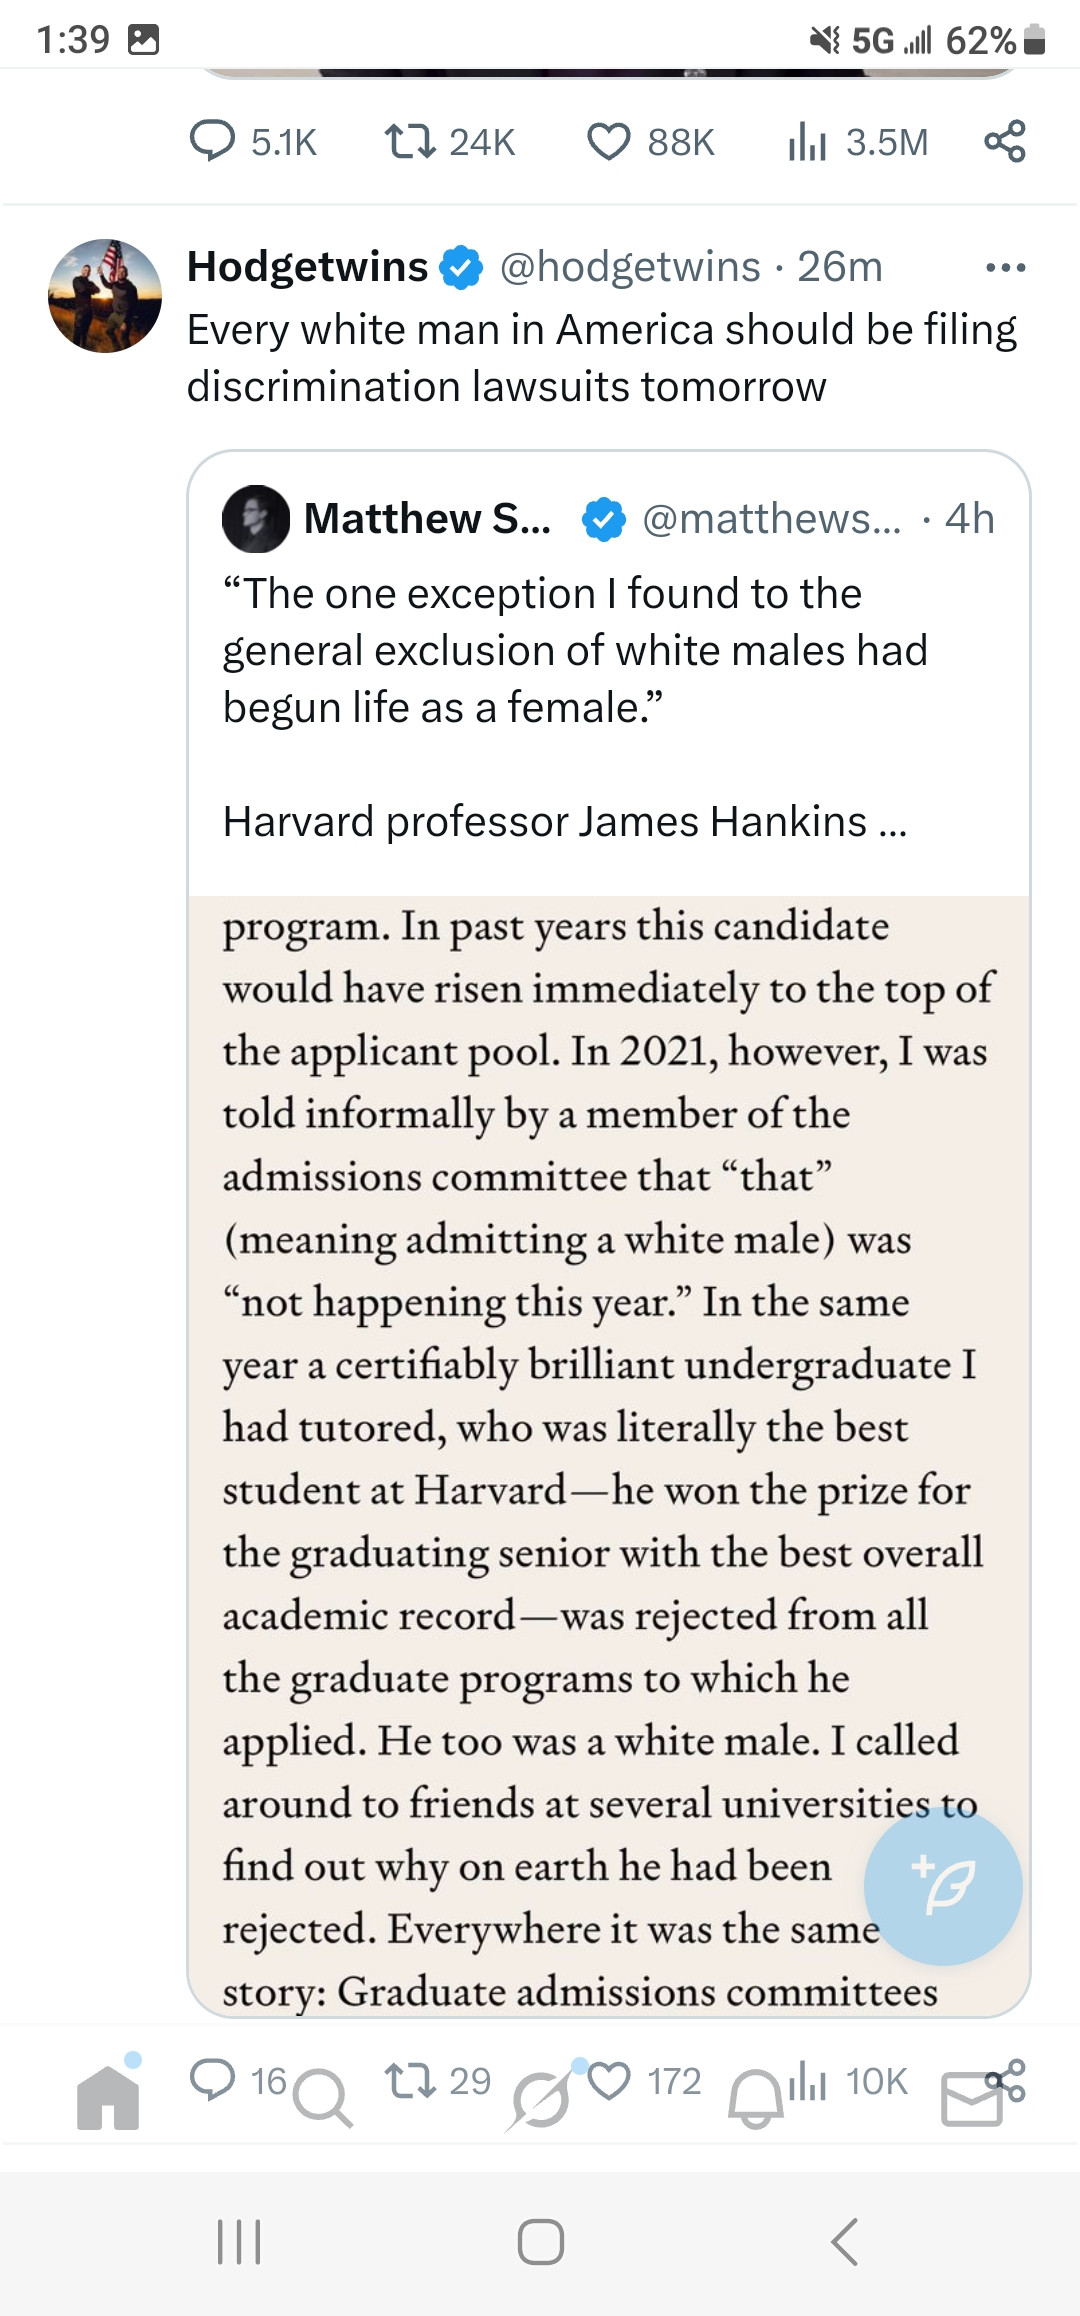Open Hodgetwins profile picture
This screenshot has height=2316, width=1080.
coord(105,296)
